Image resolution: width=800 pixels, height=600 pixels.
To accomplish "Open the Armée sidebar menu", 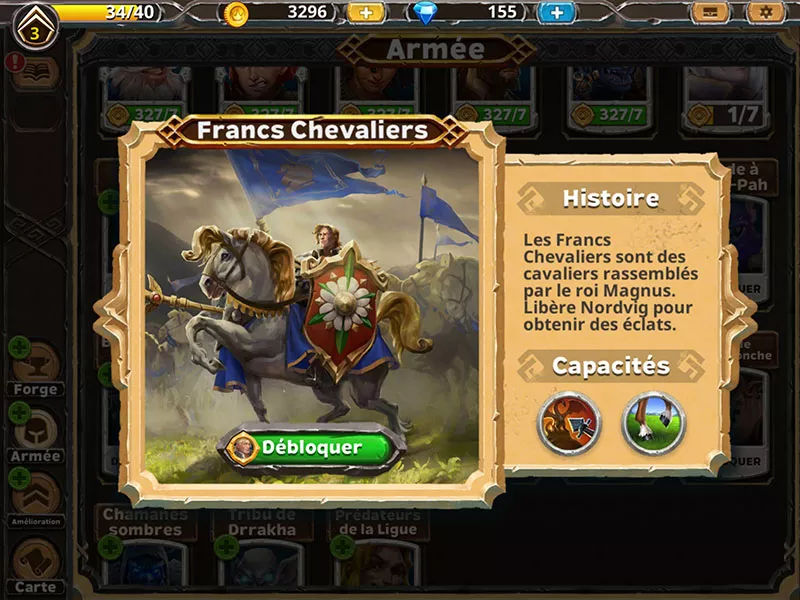I will tap(35, 435).
